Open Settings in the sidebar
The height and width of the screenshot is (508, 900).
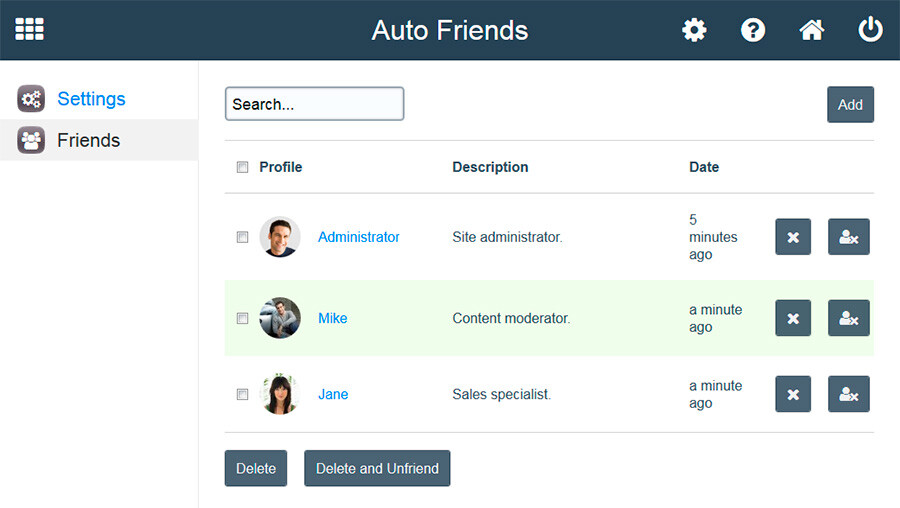click(90, 98)
